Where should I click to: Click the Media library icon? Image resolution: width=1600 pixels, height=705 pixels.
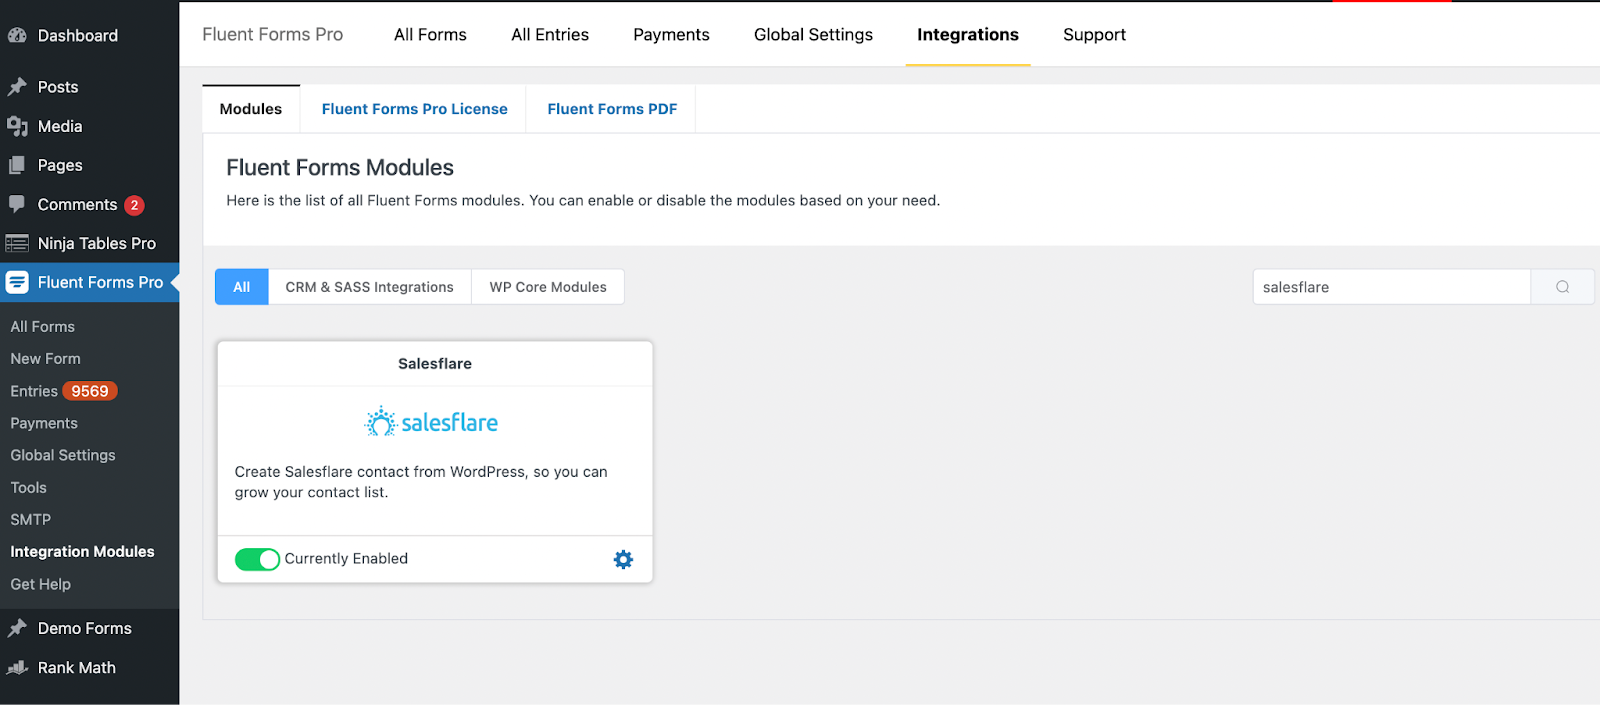(x=17, y=126)
